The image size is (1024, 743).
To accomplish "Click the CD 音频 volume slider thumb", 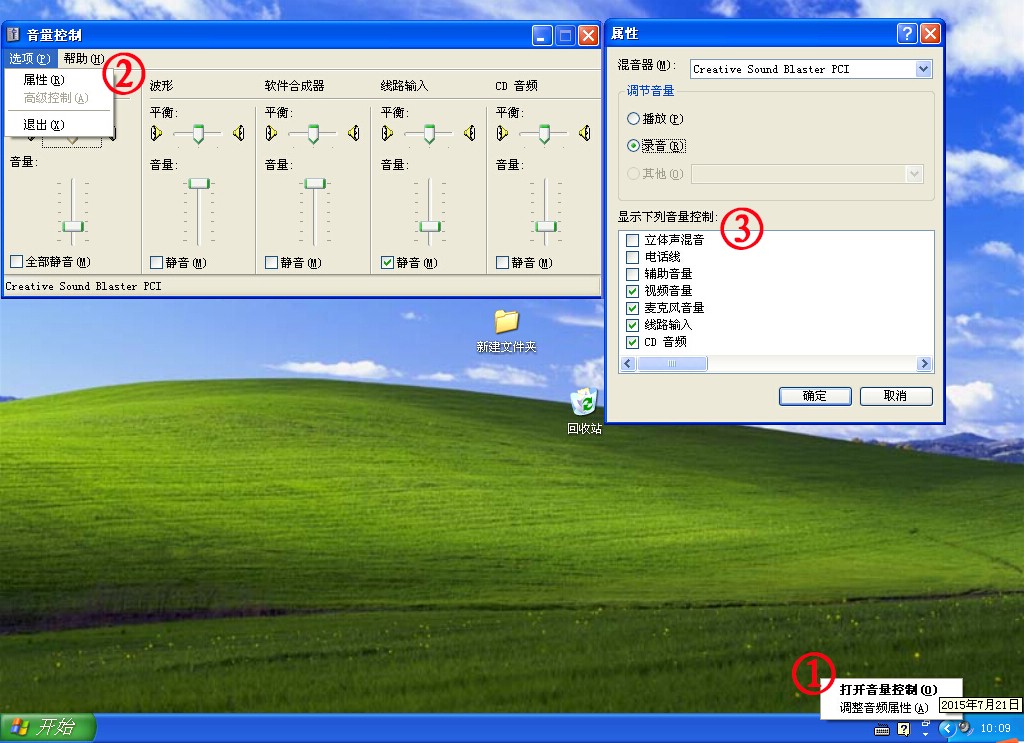I will point(545,227).
